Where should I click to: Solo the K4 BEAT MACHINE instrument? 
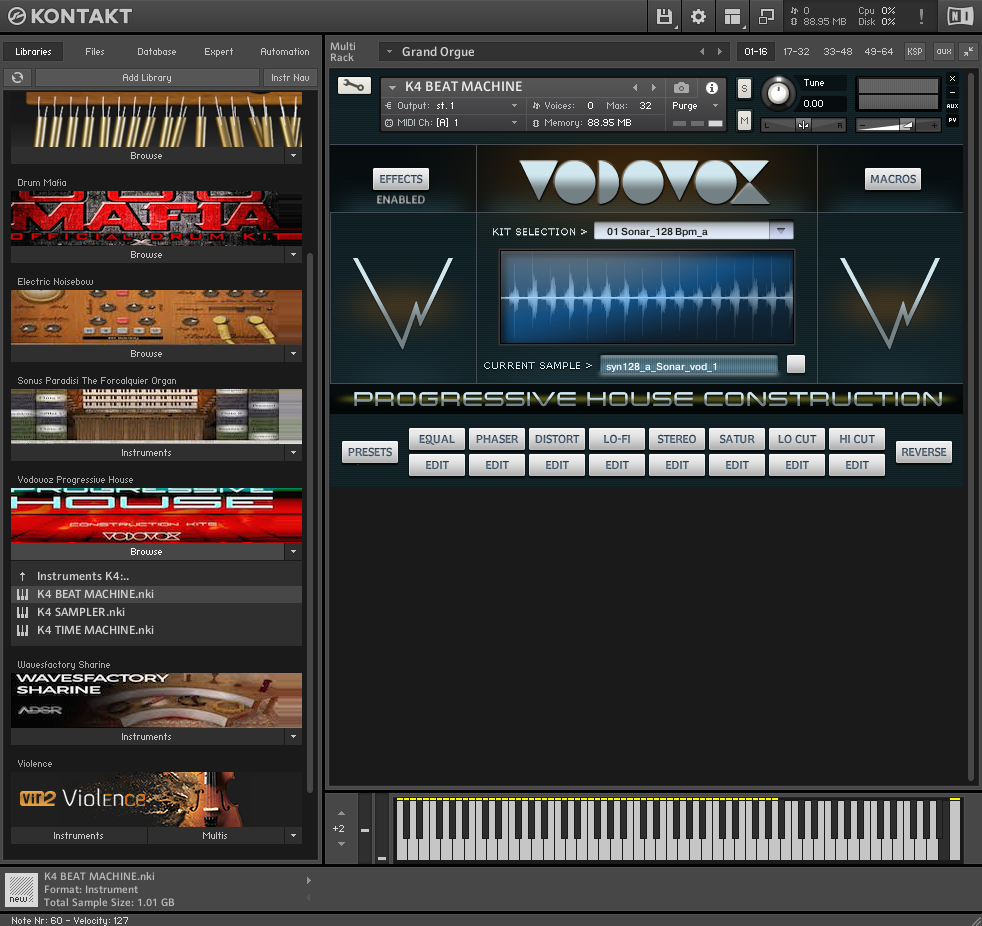click(744, 88)
